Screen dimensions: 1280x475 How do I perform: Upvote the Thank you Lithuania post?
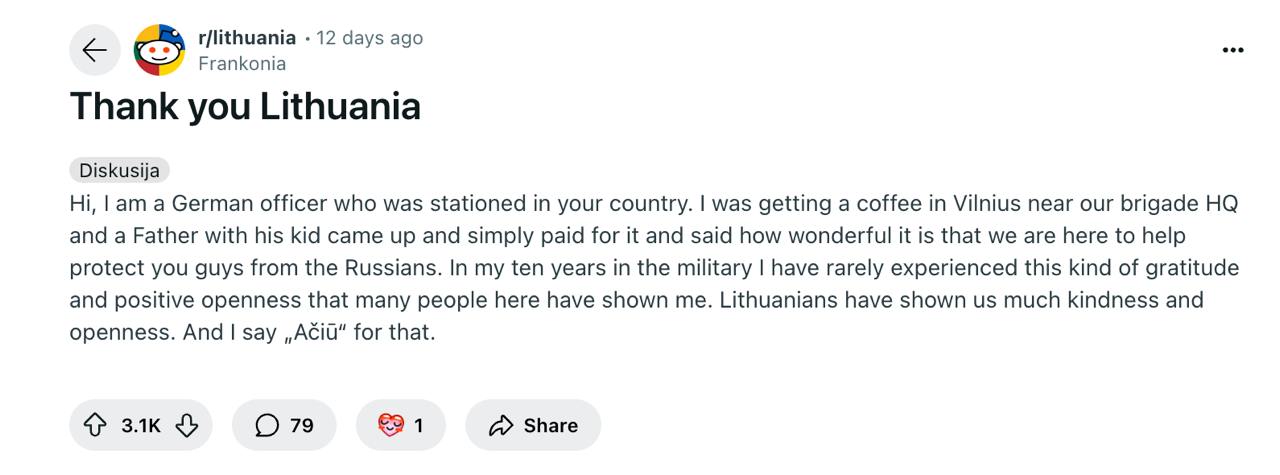tap(95, 426)
